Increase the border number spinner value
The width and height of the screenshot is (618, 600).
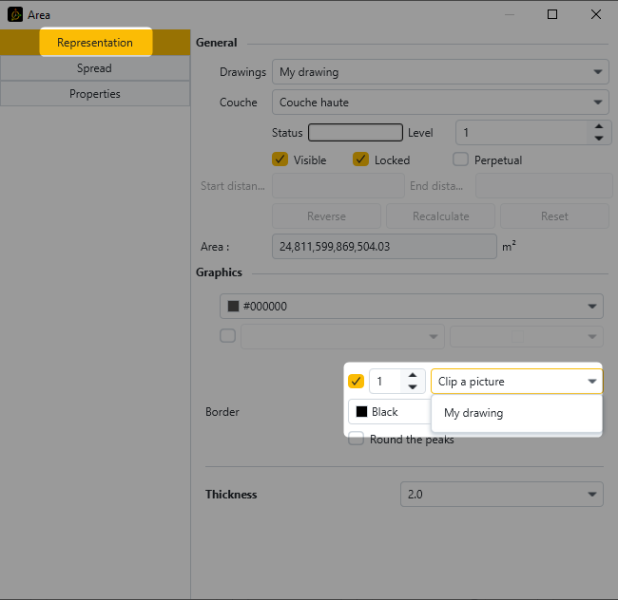tap(413, 376)
